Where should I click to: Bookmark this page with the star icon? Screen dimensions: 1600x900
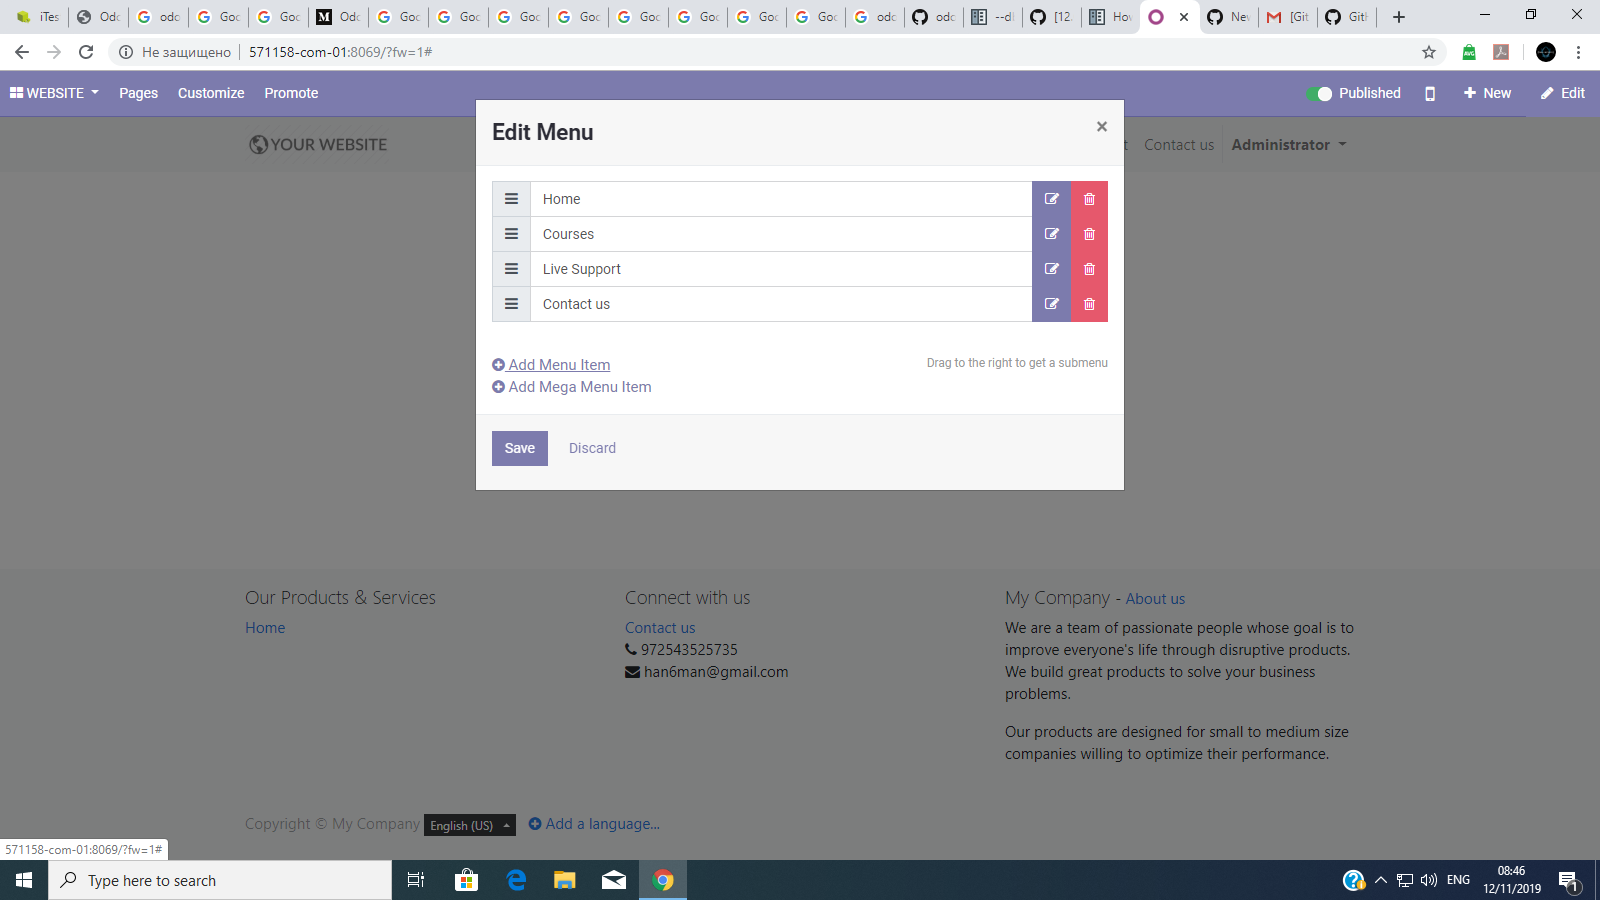1429,52
